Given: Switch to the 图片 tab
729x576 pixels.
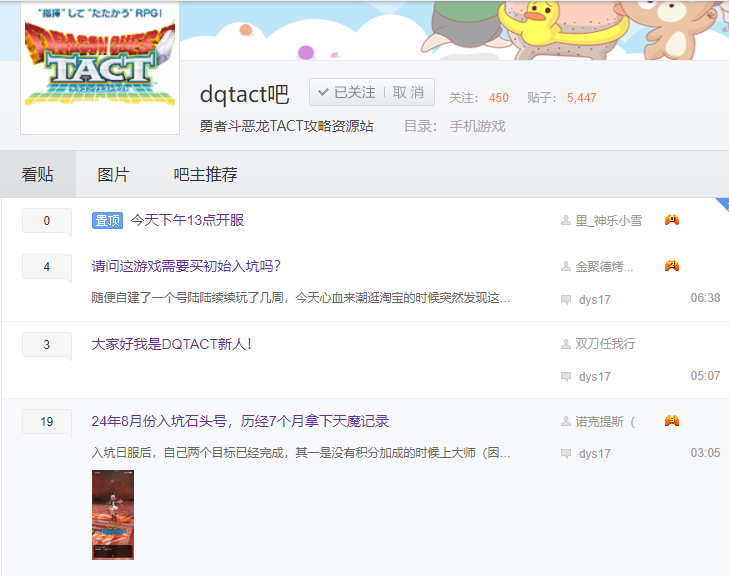Looking at the screenshot, I should (x=113, y=174).
